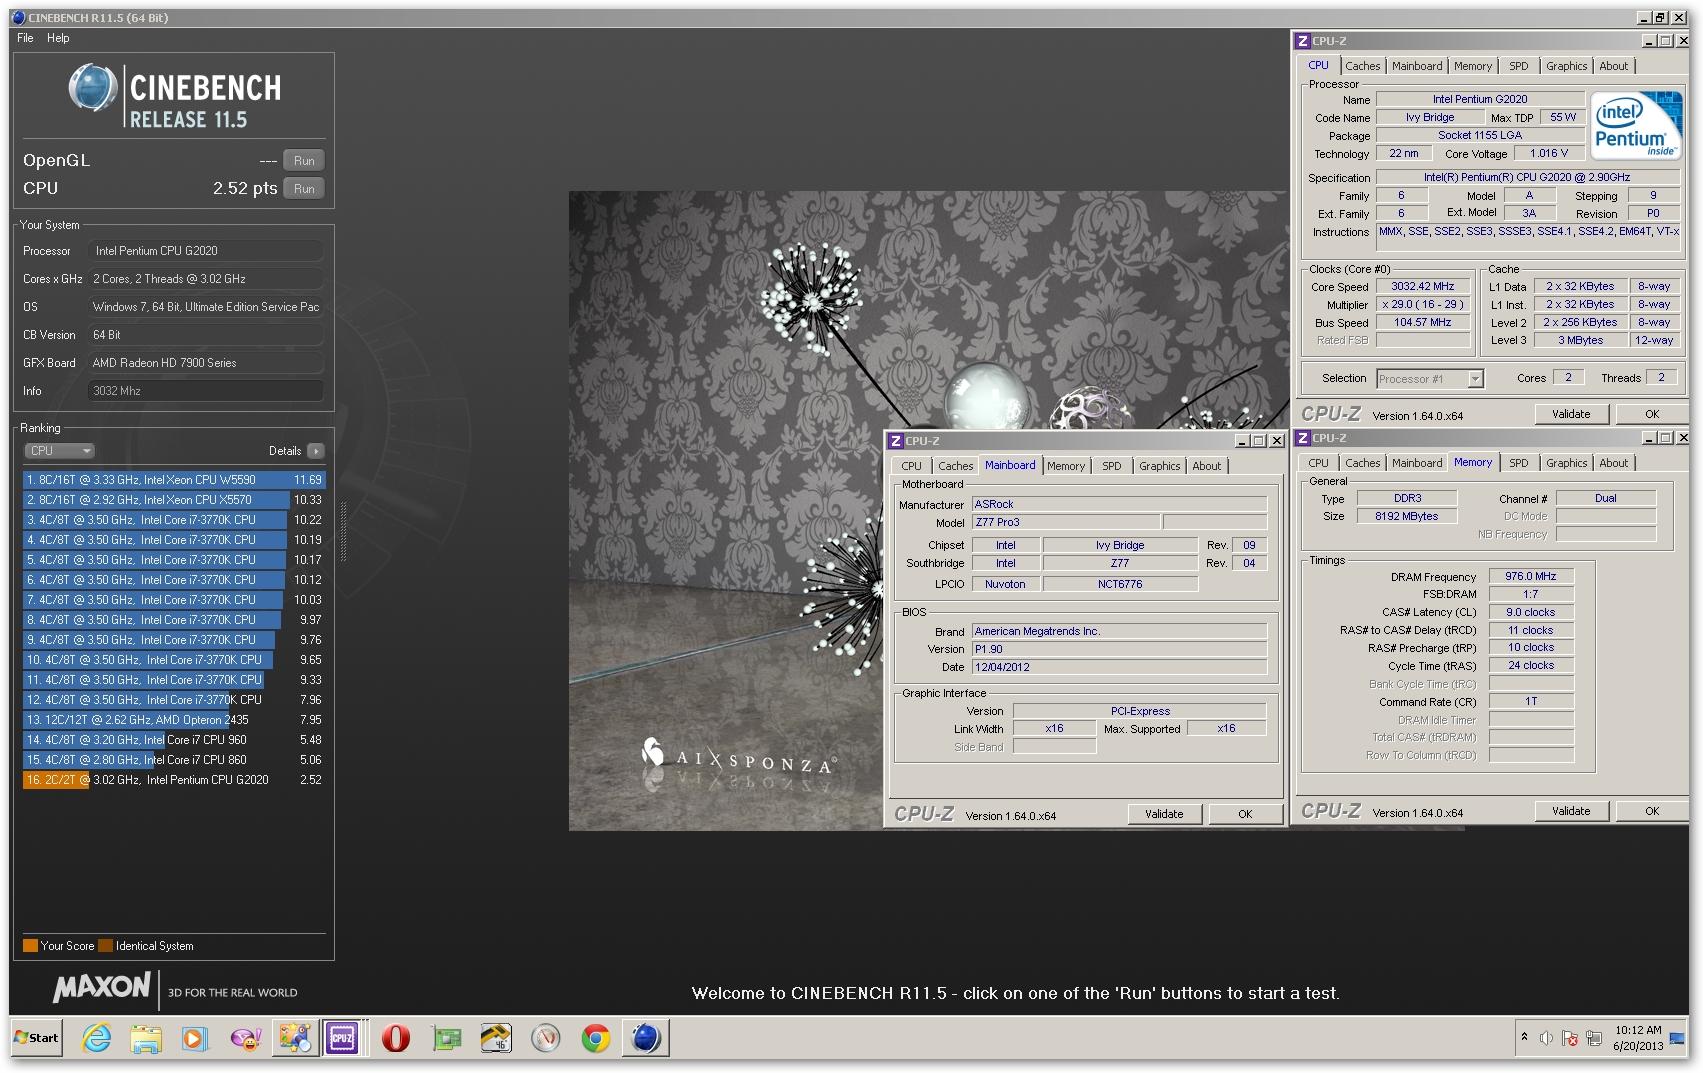
Task: Open the Windows Start button
Action: (x=37, y=1038)
